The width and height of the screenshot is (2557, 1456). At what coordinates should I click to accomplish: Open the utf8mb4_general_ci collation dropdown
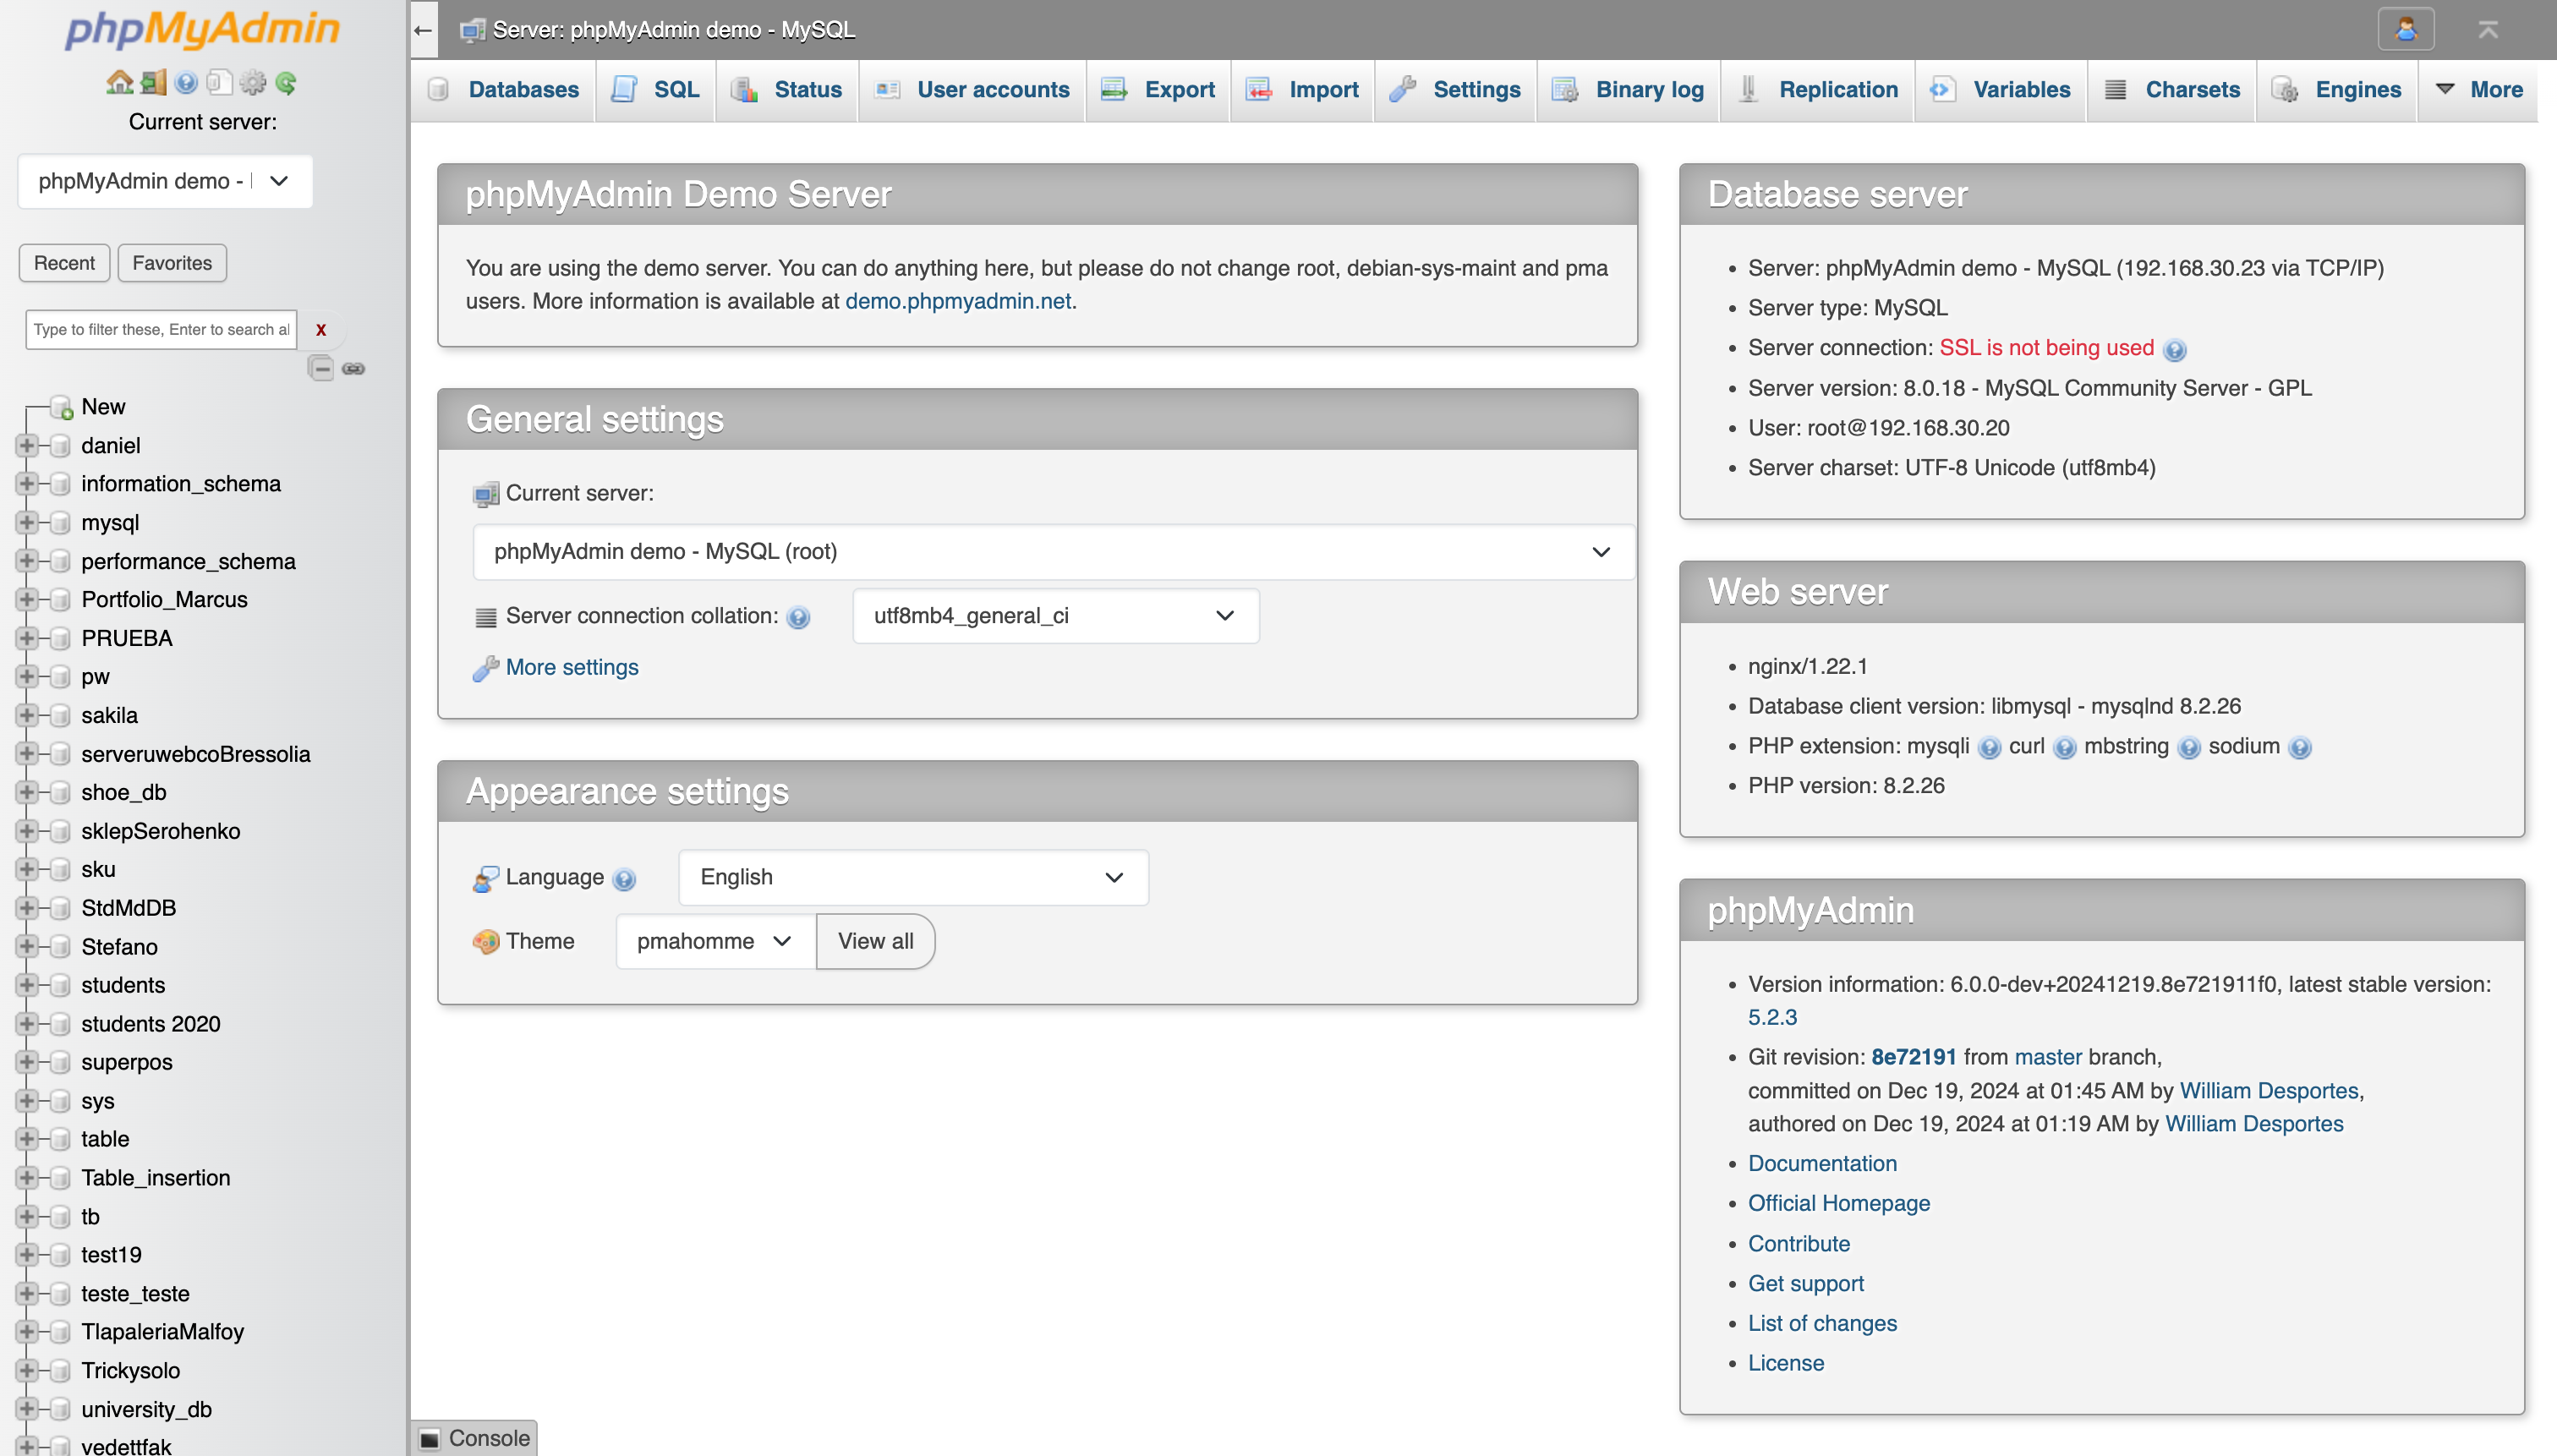pos(1055,616)
